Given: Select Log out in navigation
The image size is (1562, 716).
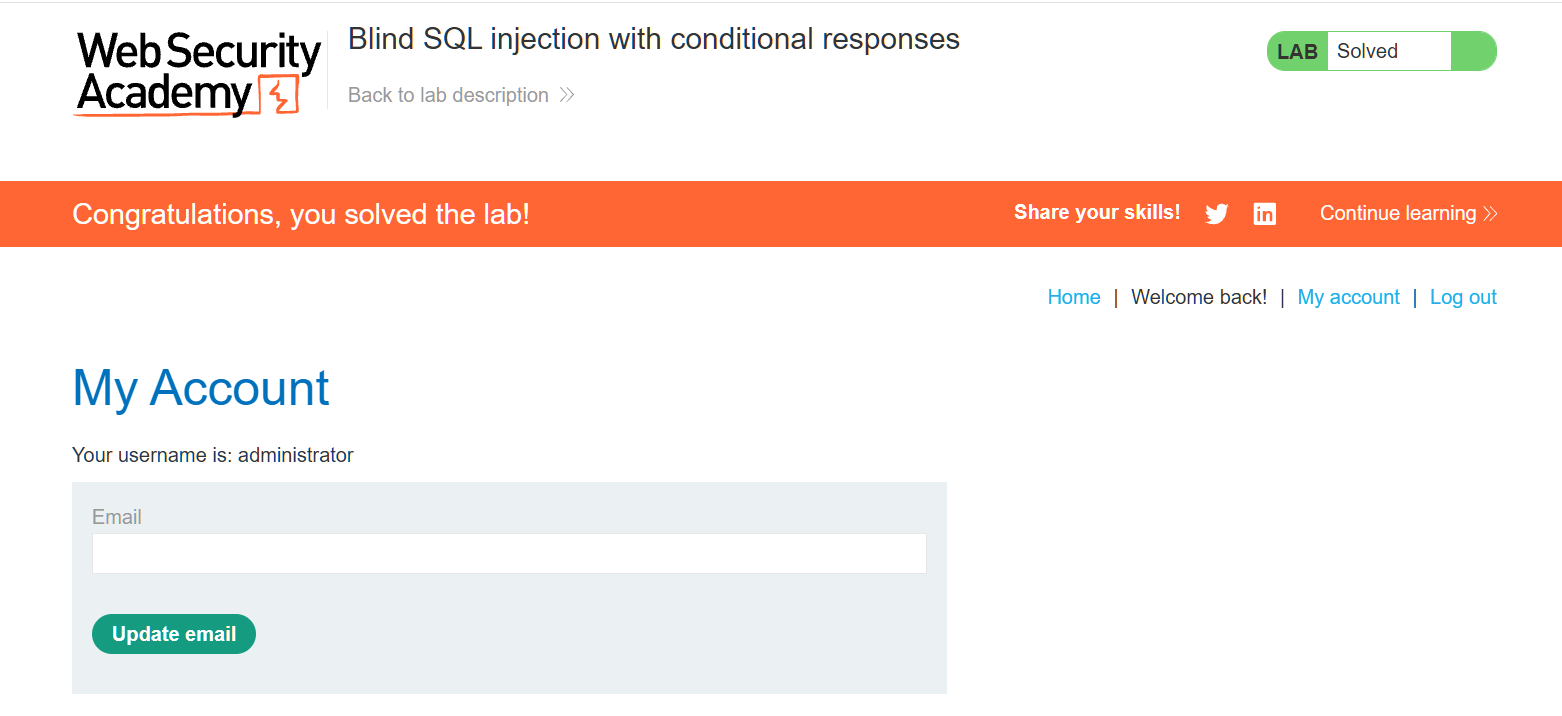Looking at the screenshot, I should point(1462,297).
